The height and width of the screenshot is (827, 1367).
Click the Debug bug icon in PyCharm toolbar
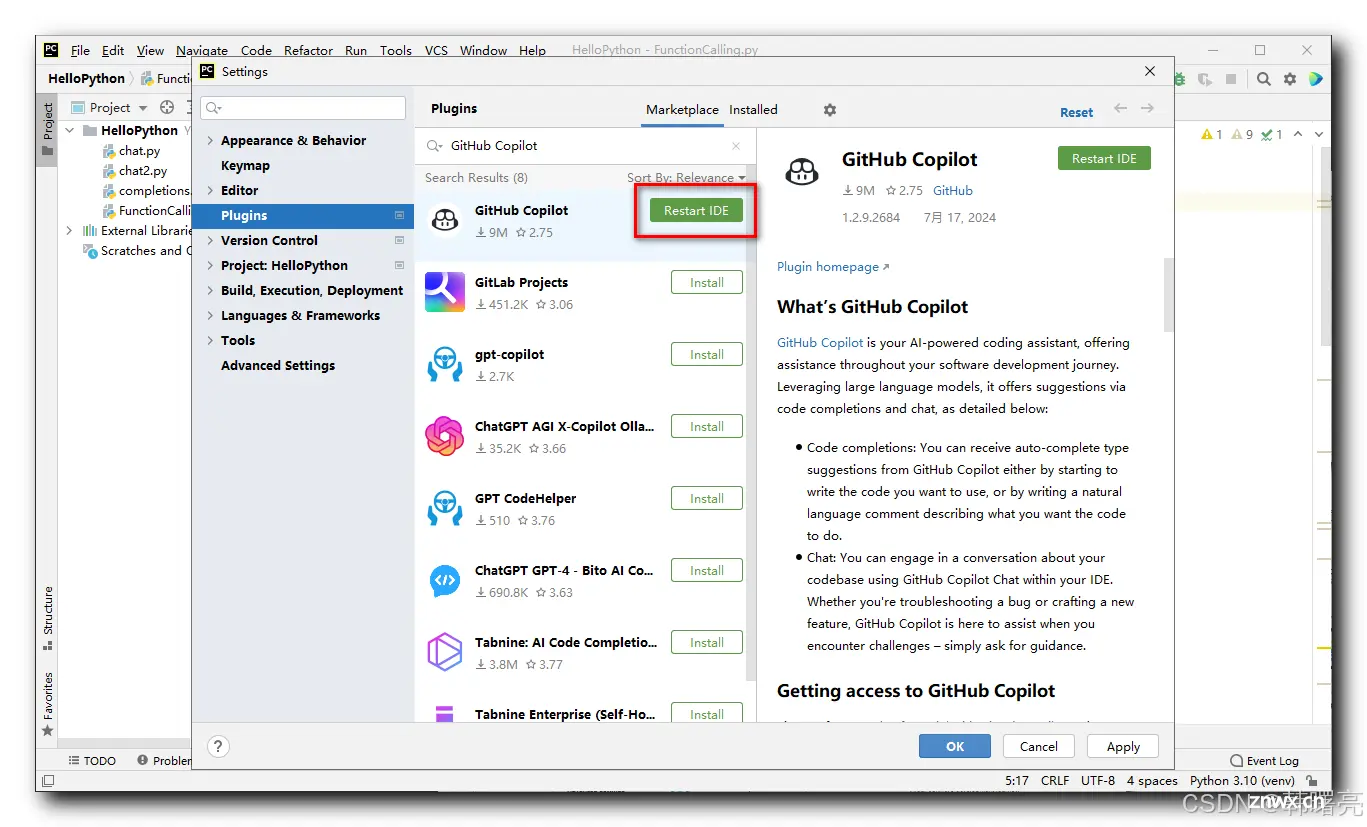tap(1181, 79)
